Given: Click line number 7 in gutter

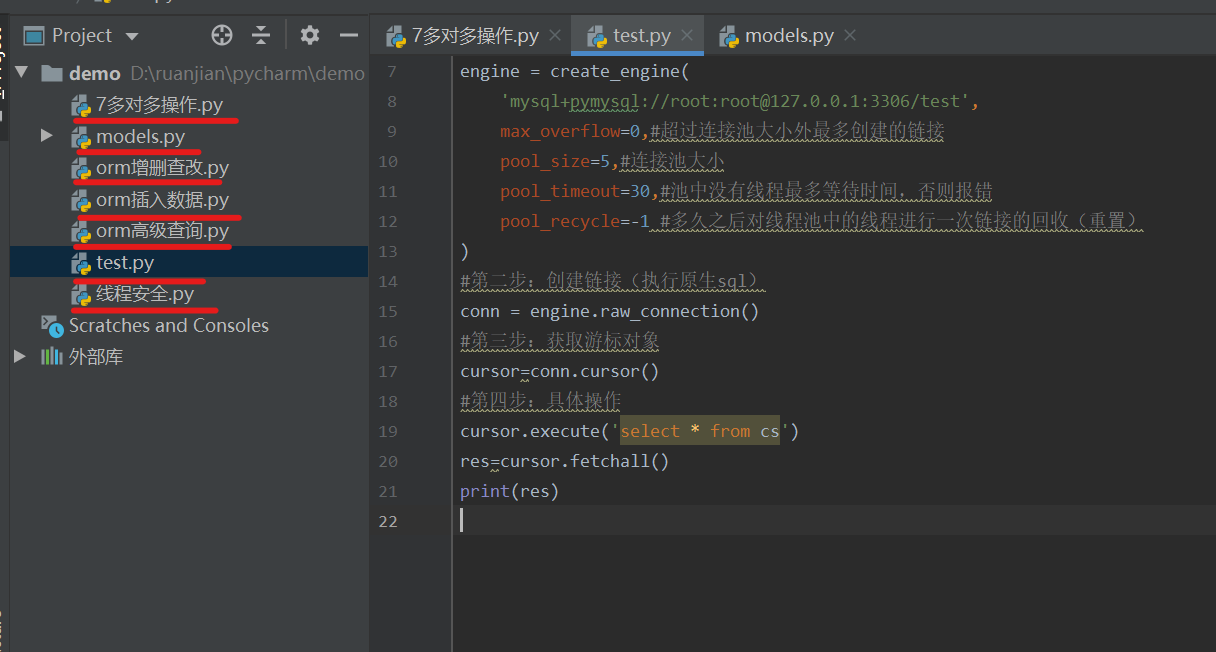Looking at the screenshot, I should click(x=391, y=71).
